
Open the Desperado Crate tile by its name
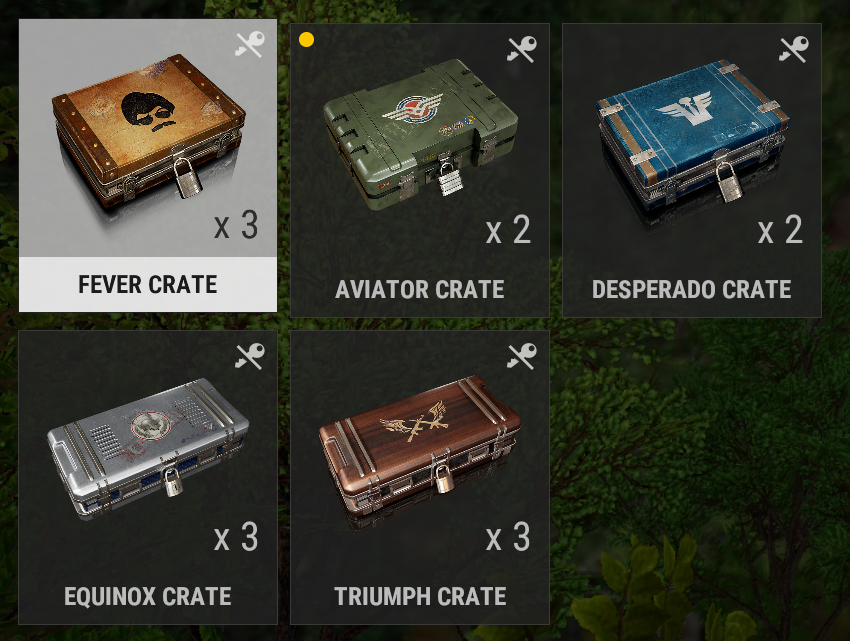pos(692,290)
